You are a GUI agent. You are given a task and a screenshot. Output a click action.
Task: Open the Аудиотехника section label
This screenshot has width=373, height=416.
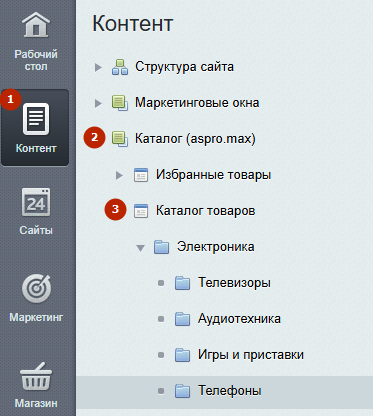(x=239, y=319)
